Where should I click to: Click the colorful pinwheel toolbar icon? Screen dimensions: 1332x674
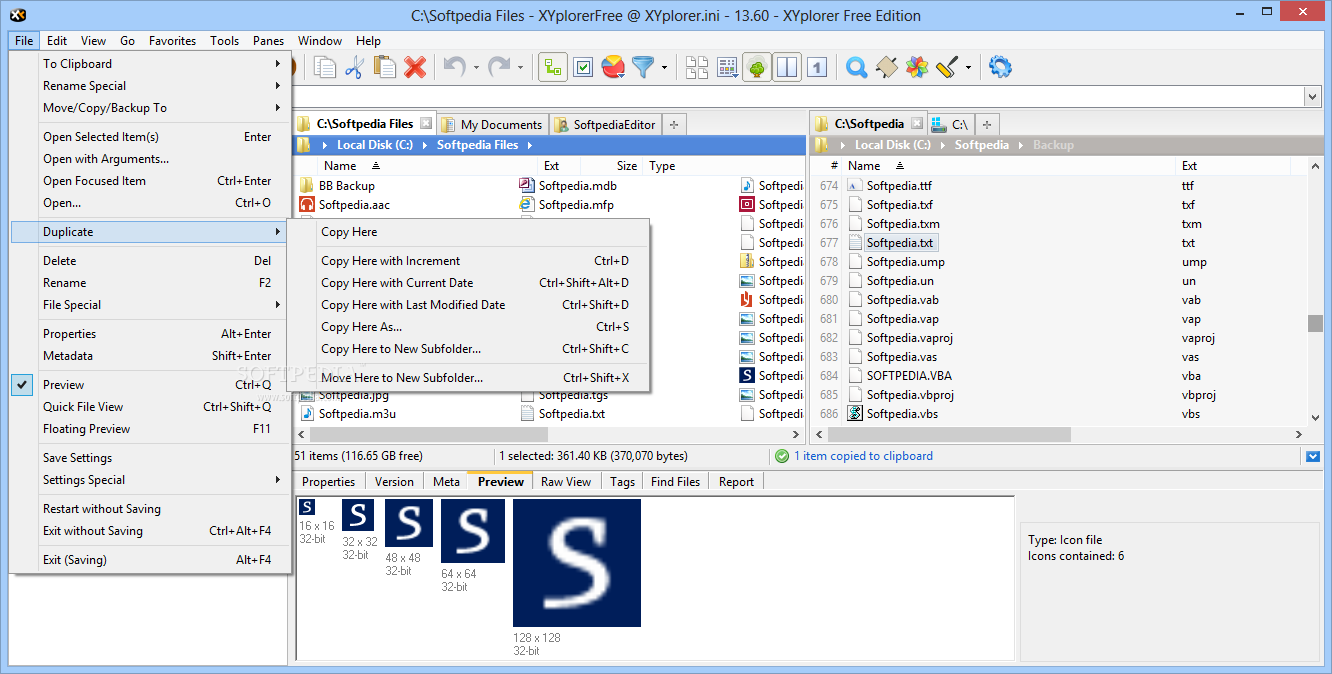917,67
